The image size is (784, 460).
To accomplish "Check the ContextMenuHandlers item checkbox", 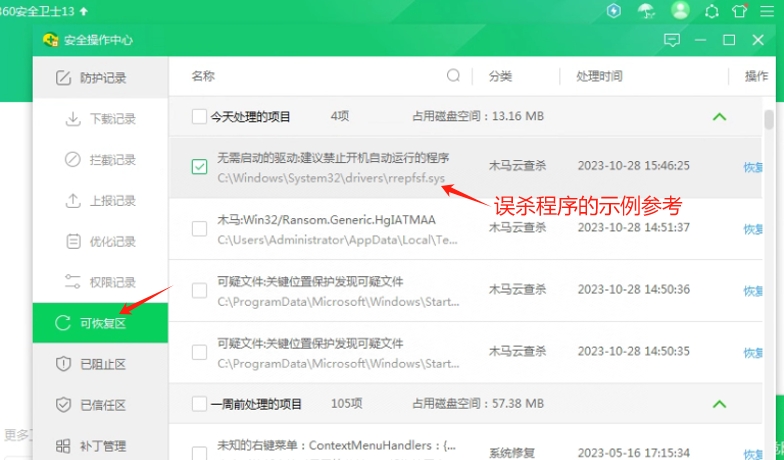I will [199, 453].
